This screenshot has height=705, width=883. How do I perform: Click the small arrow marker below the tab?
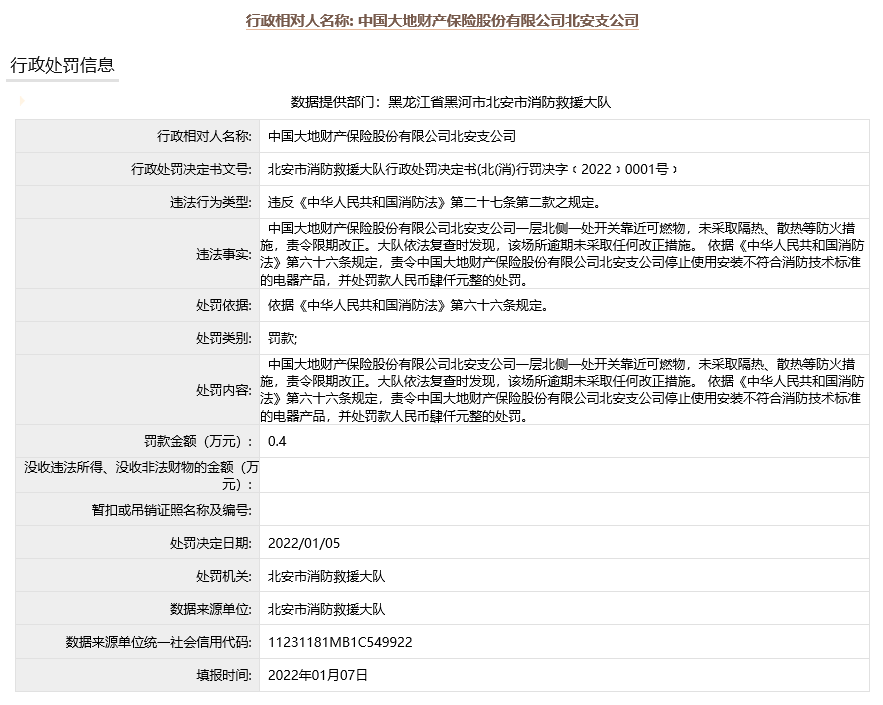click(x=22, y=101)
